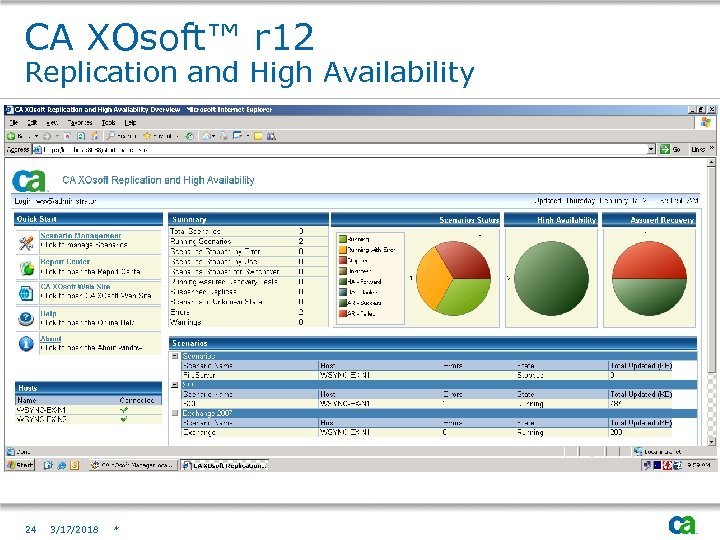Switch to CA XOsoft Manager taskbar window

tap(133, 465)
